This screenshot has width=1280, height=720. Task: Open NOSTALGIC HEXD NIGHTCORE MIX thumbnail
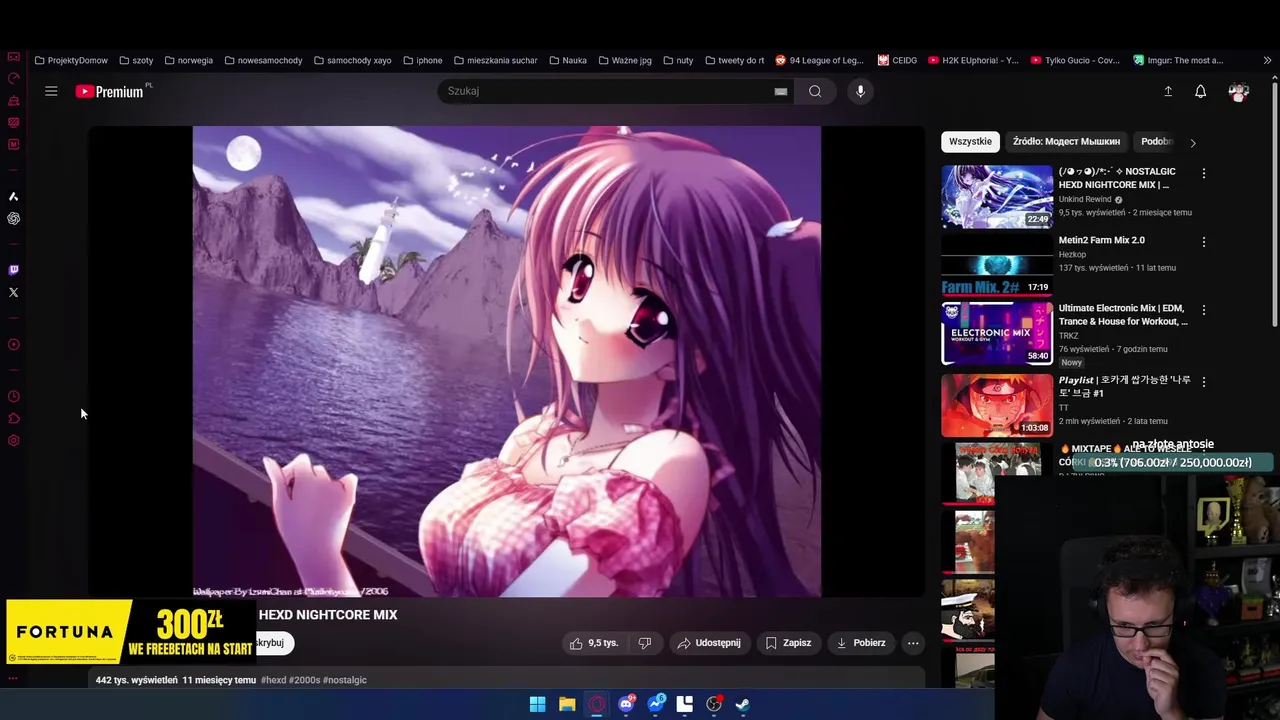[997, 196]
